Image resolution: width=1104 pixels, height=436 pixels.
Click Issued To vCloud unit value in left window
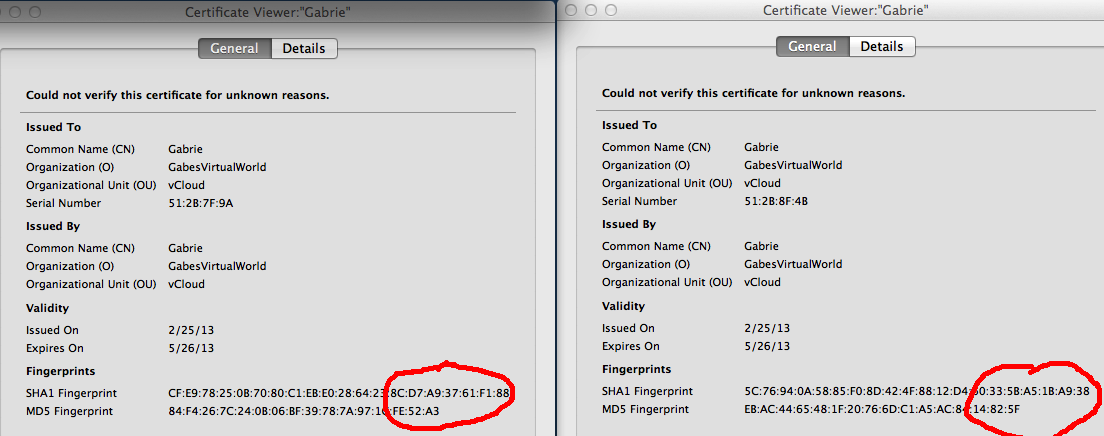point(187,186)
